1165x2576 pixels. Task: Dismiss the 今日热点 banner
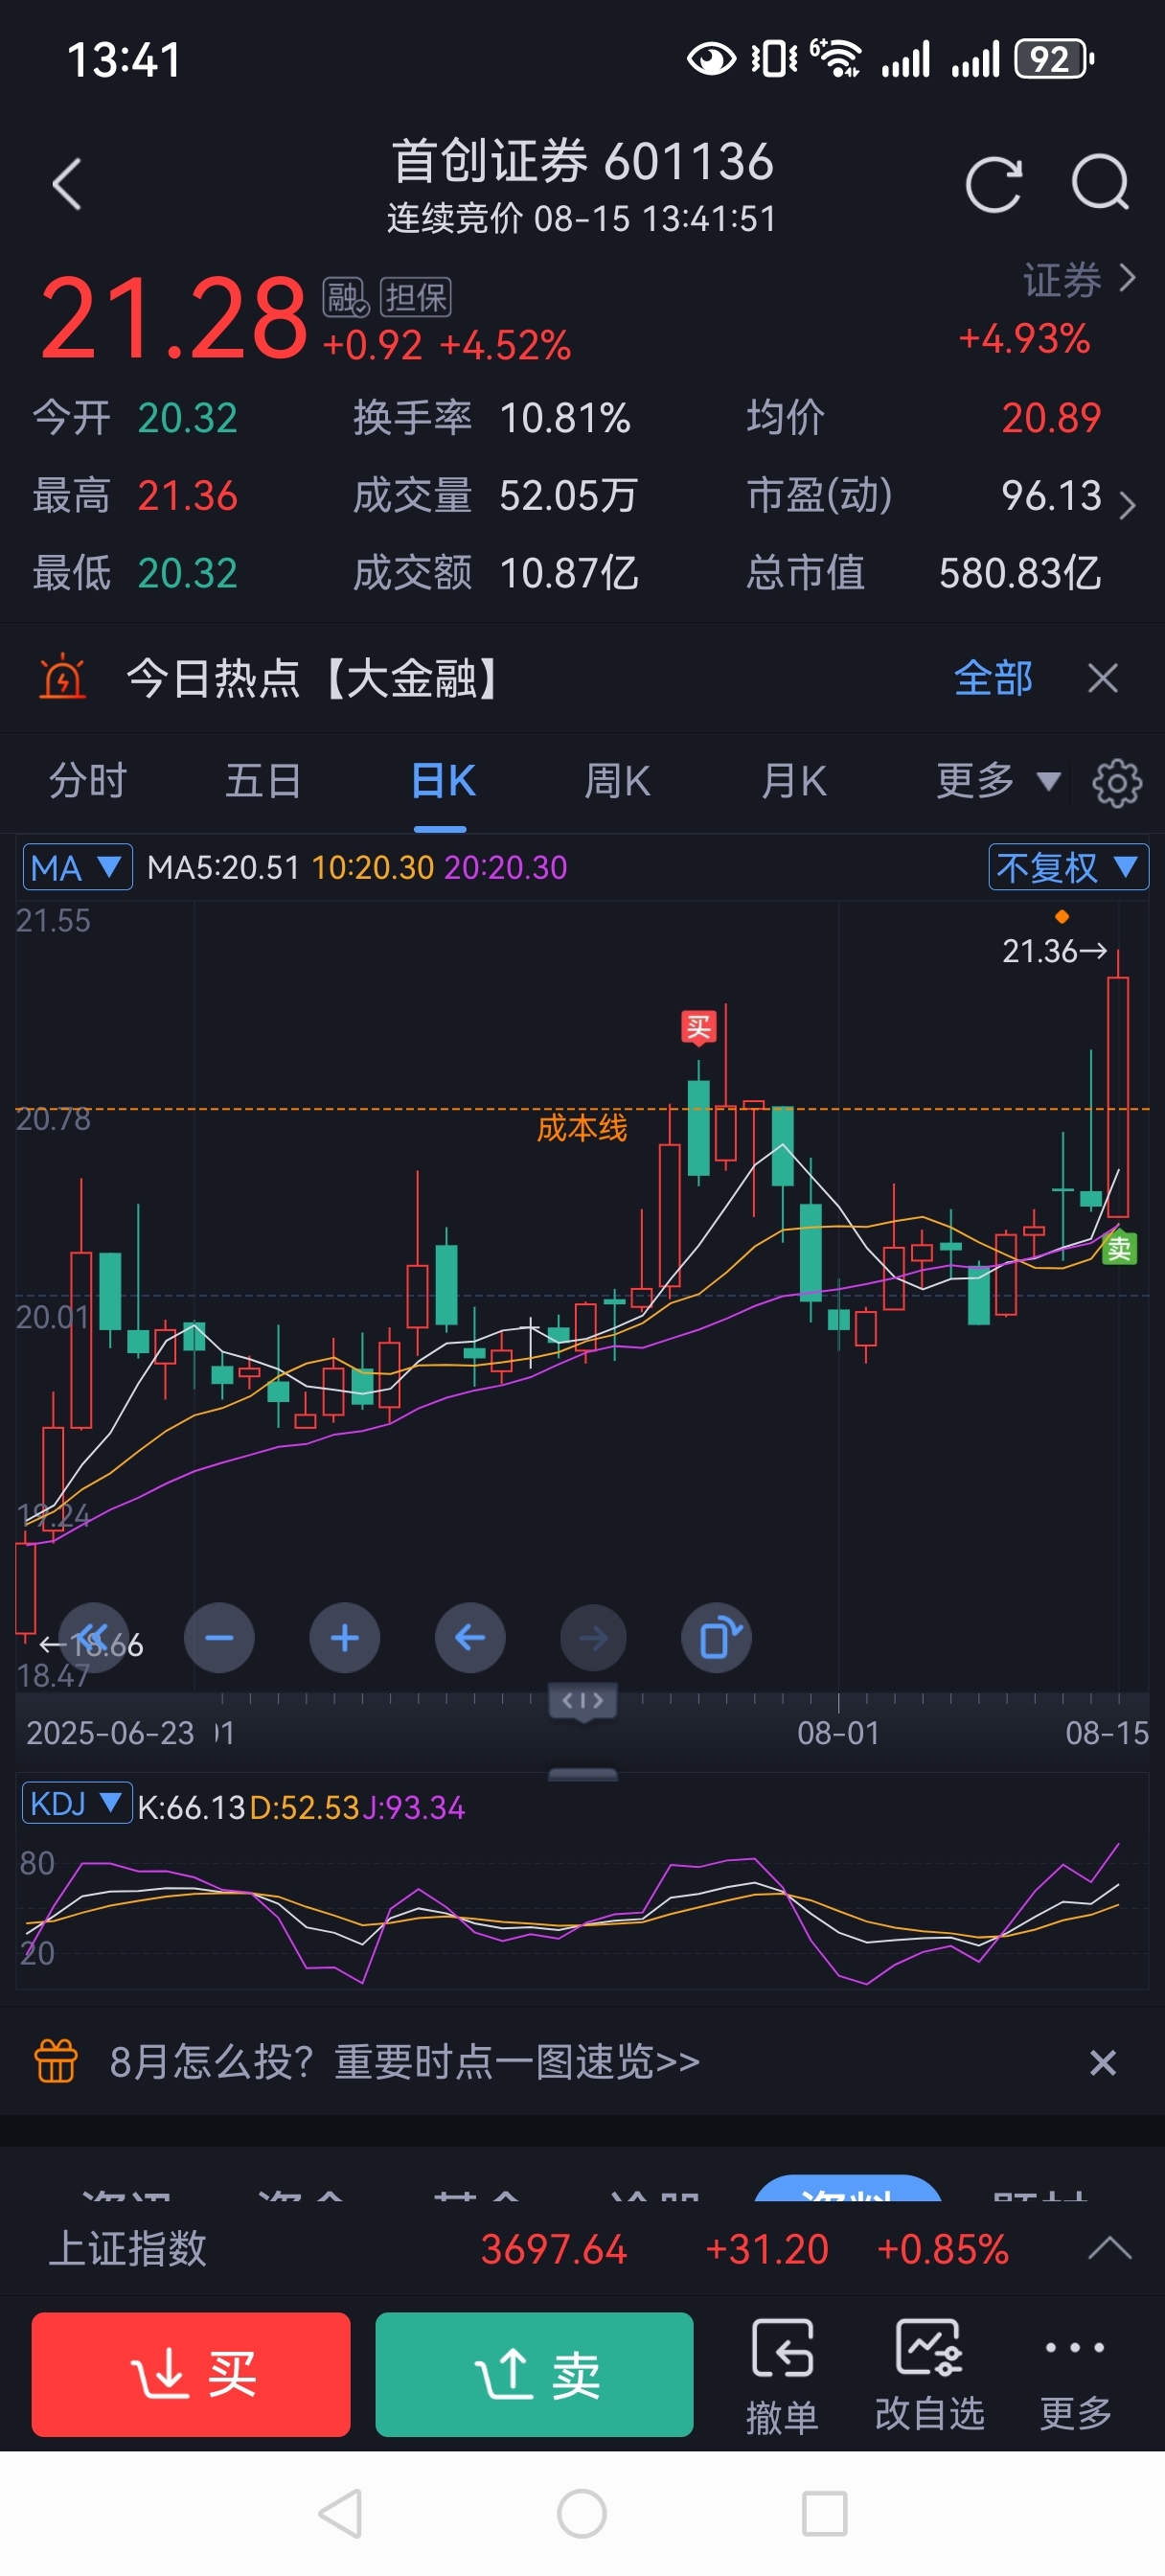coord(1102,678)
